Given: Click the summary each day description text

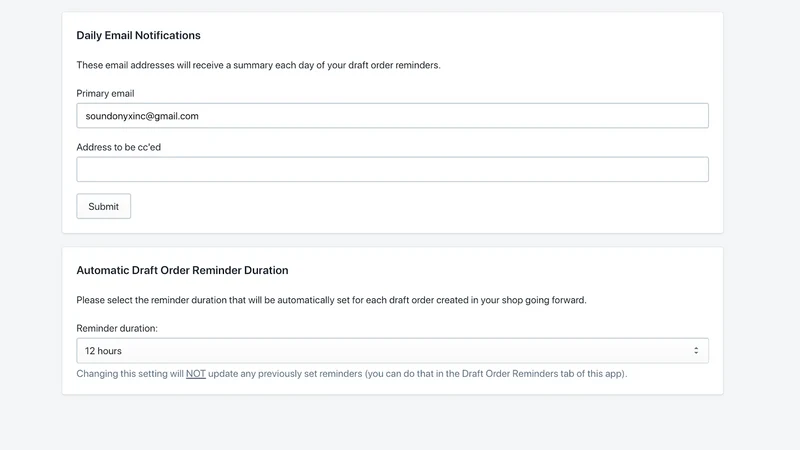Looking at the screenshot, I should (x=258, y=65).
